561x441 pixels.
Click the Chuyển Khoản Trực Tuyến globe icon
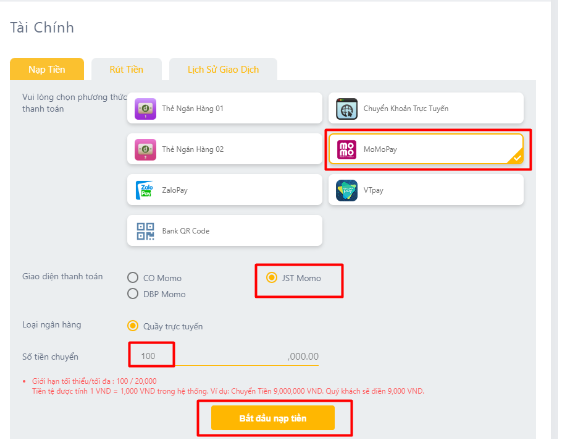347,109
